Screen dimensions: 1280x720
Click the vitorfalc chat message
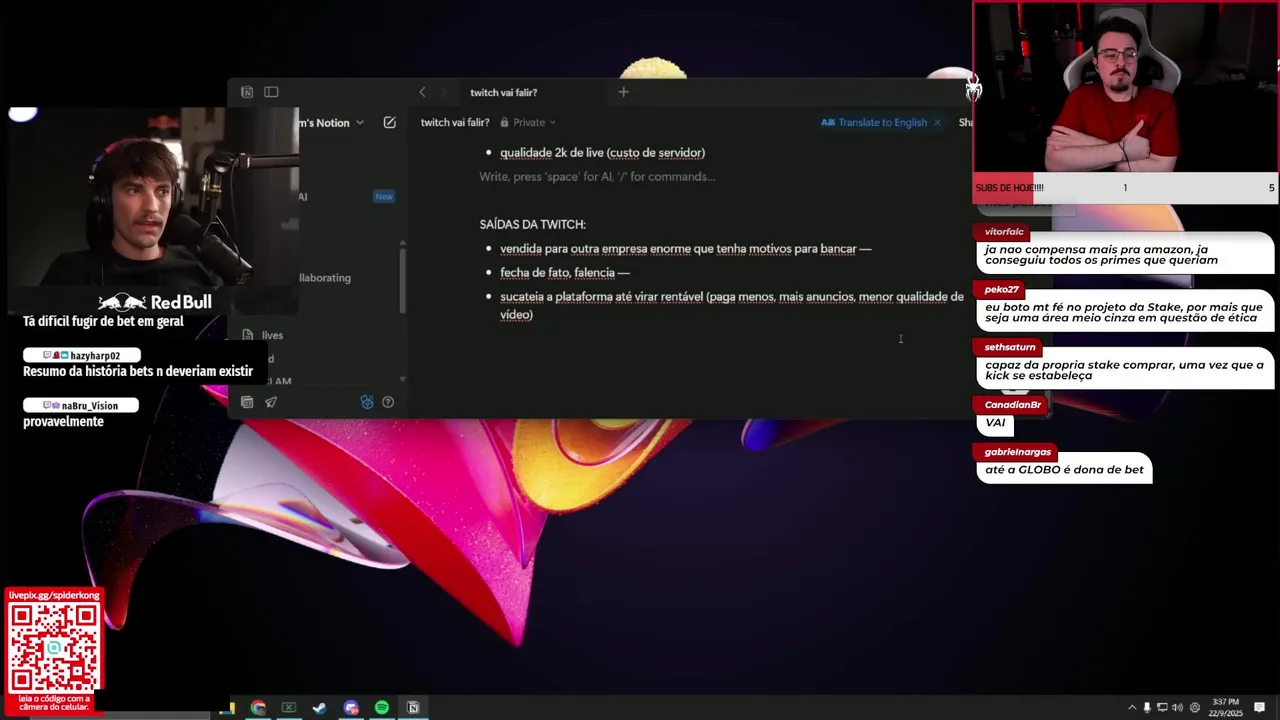(1124, 254)
